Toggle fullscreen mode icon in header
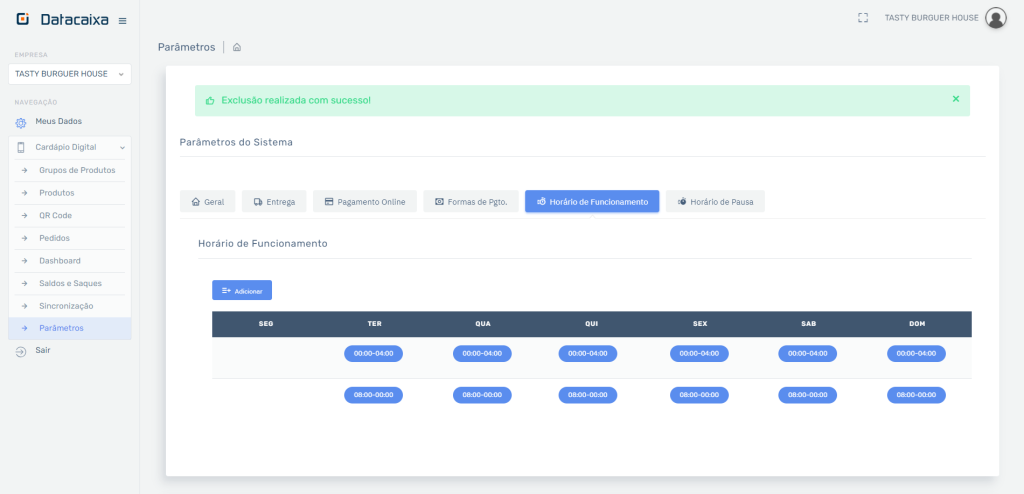The image size is (1024, 494). (863, 18)
